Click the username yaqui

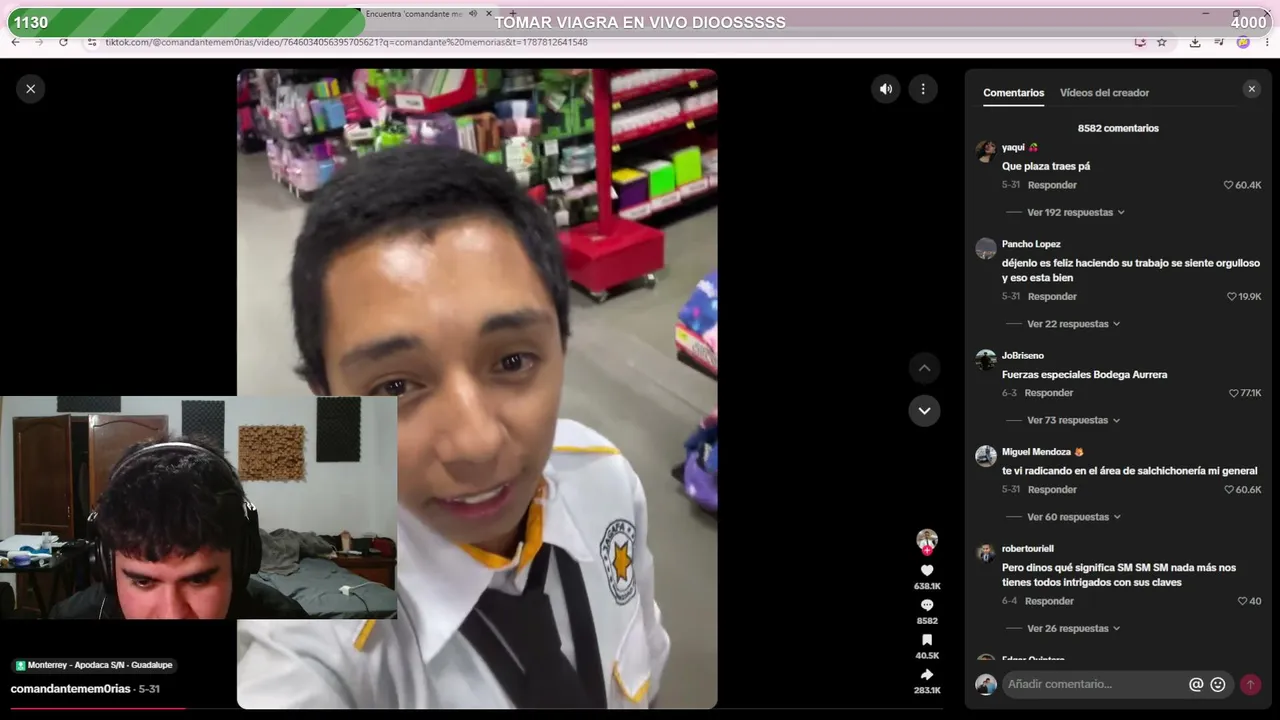[x=1013, y=148]
